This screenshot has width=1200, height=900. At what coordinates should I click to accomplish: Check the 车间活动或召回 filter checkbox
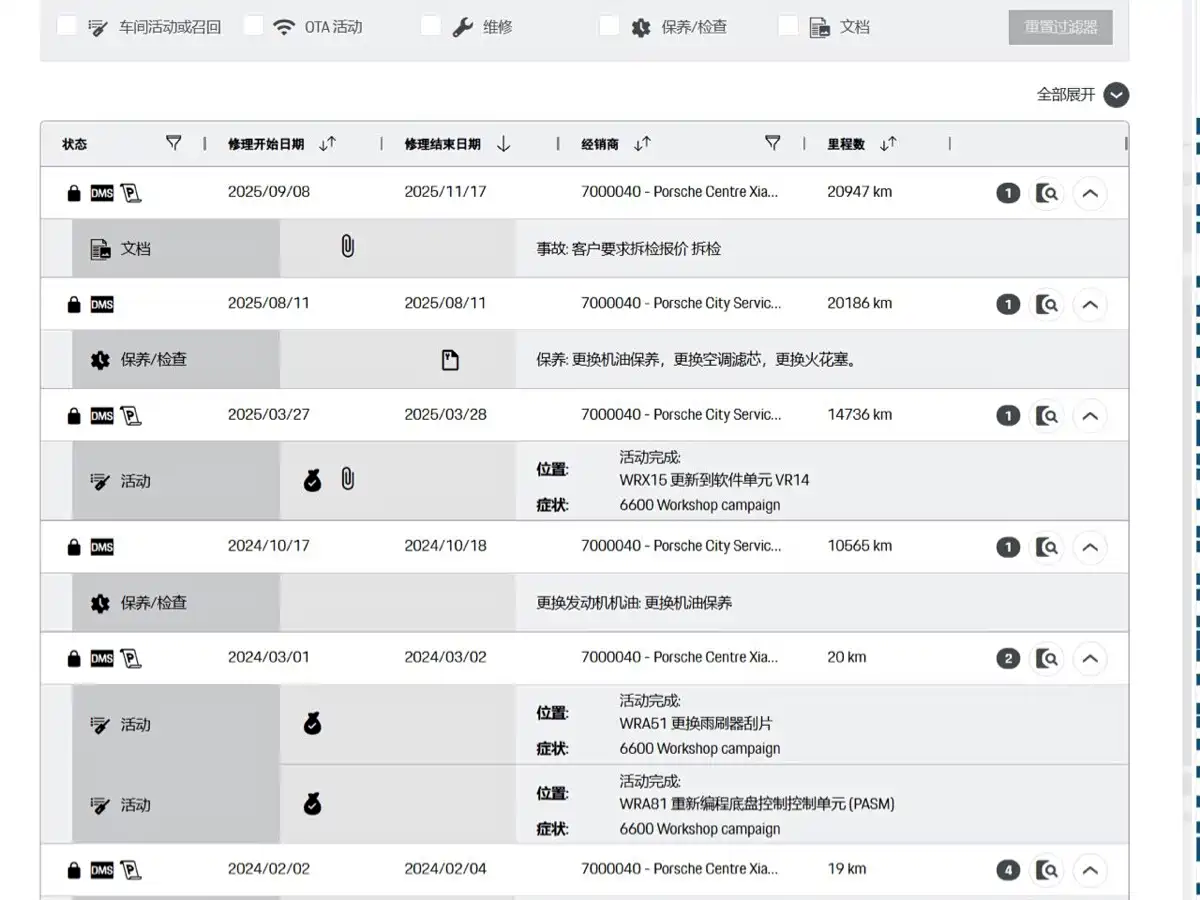coord(67,26)
